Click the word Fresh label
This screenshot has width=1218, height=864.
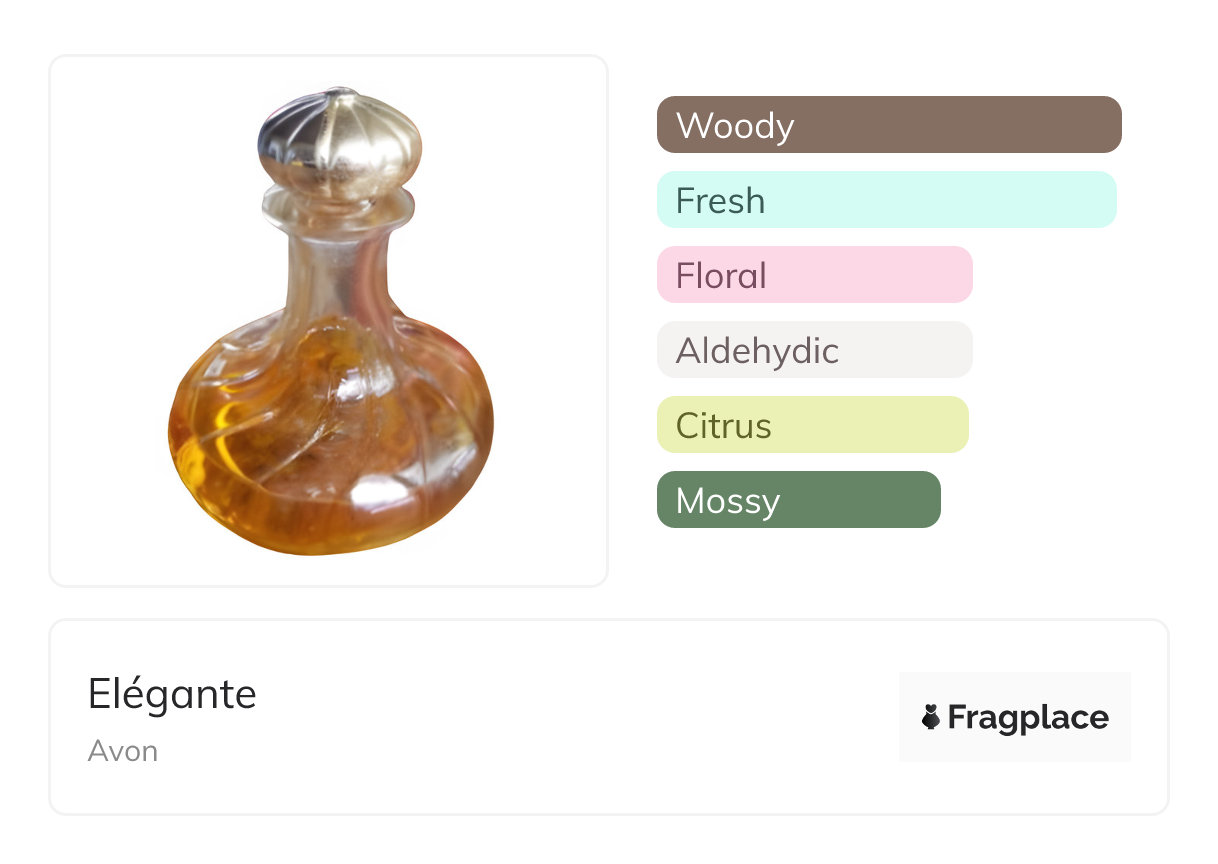[x=720, y=201]
